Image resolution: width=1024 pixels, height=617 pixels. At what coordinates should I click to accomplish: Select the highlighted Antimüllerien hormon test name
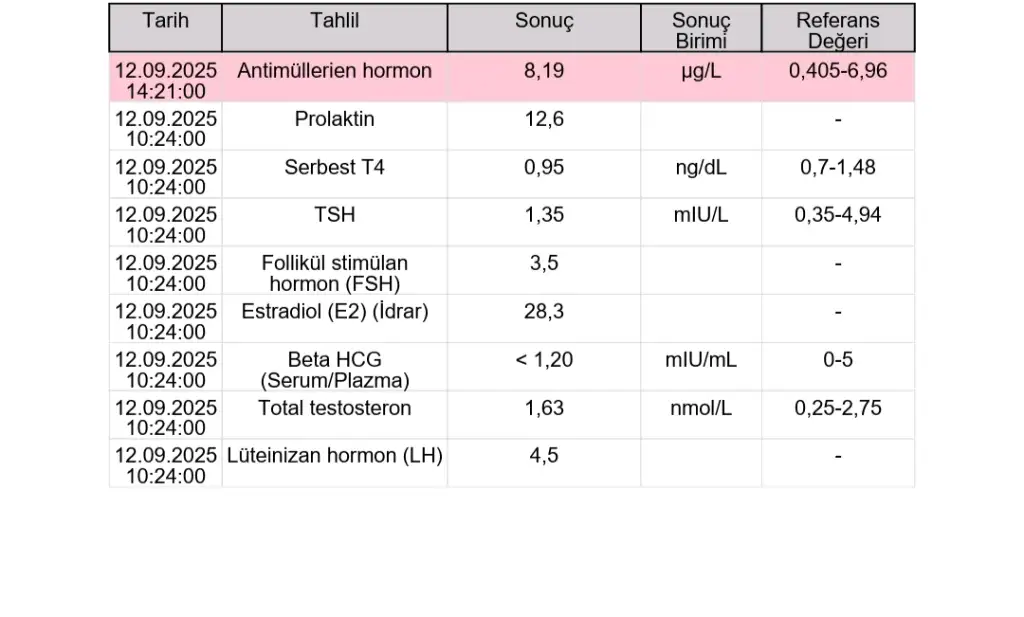[334, 71]
